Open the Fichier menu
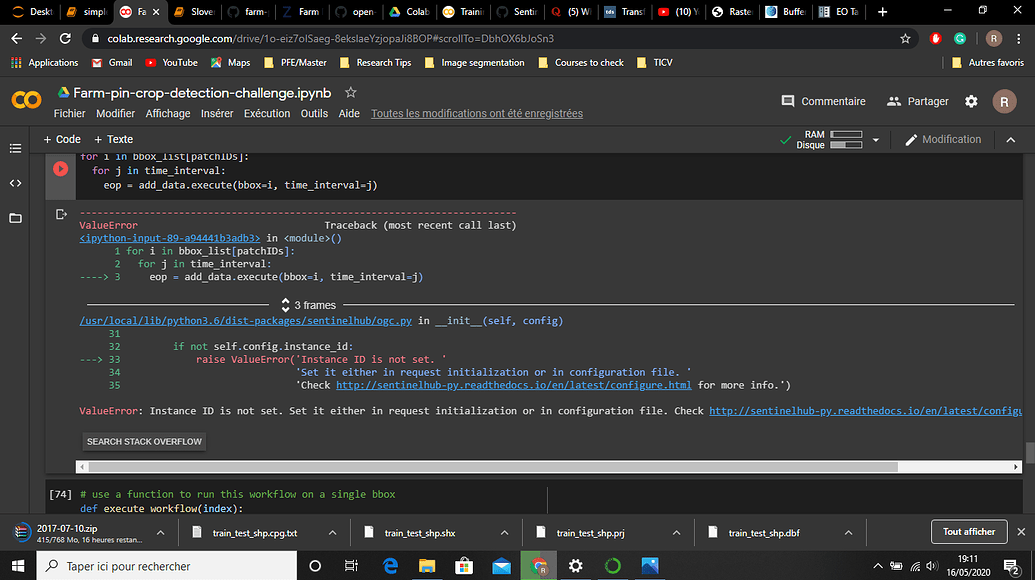Screen dimensions: 1035x580 click(x=69, y=113)
